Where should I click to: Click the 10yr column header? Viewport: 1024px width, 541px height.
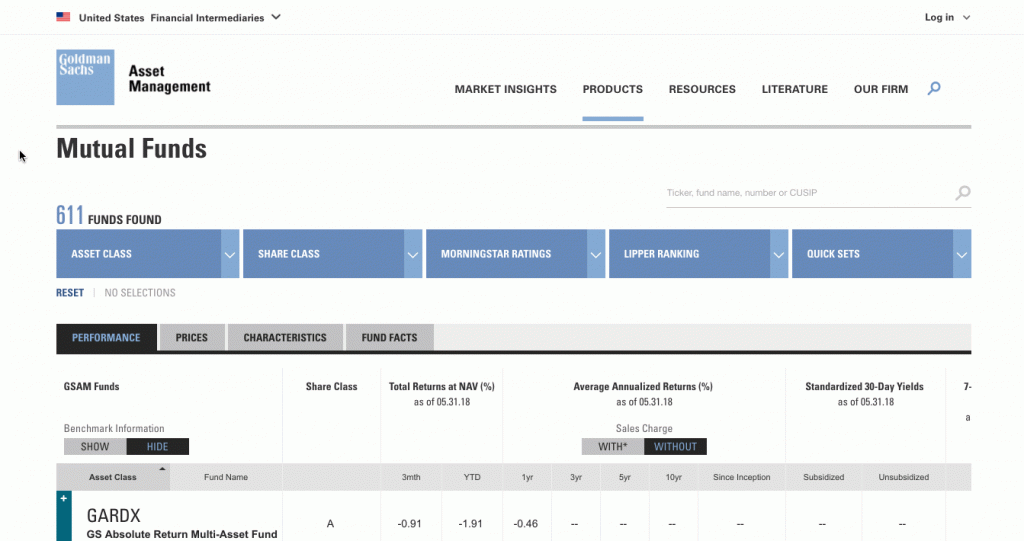coord(673,477)
